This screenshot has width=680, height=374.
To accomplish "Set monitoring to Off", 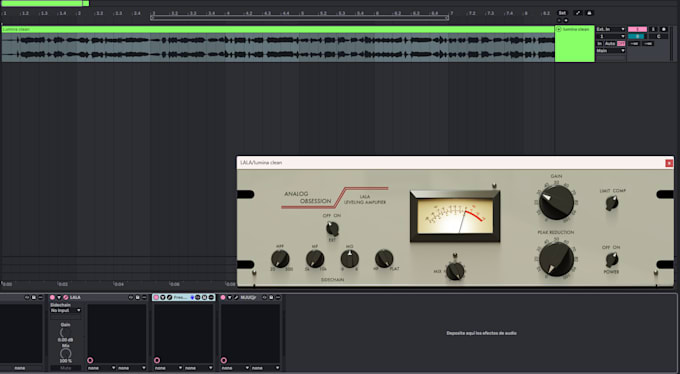I will [x=621, y=44].
